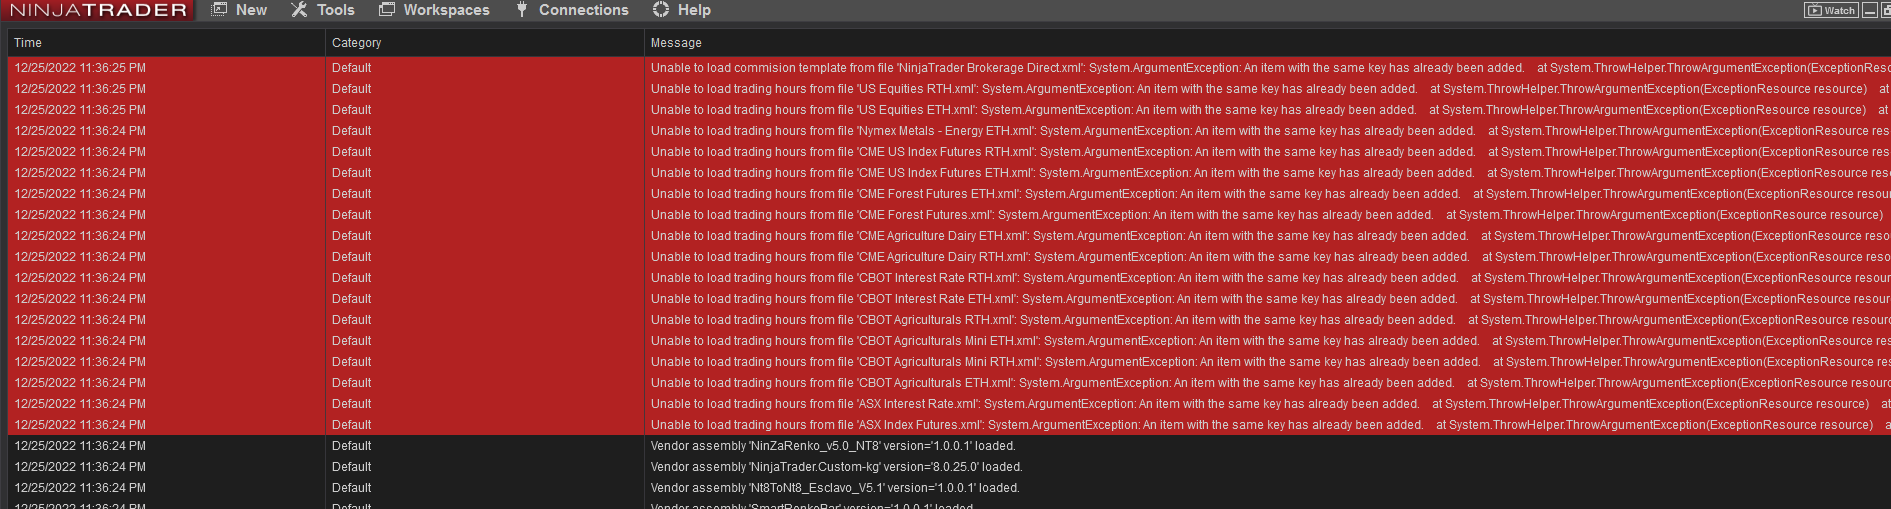Select the CBOT Agriculturals ETH.xml error message
Image resolution: width=1891 pixels, height=509 pixels.
(x=1270, y=383)
